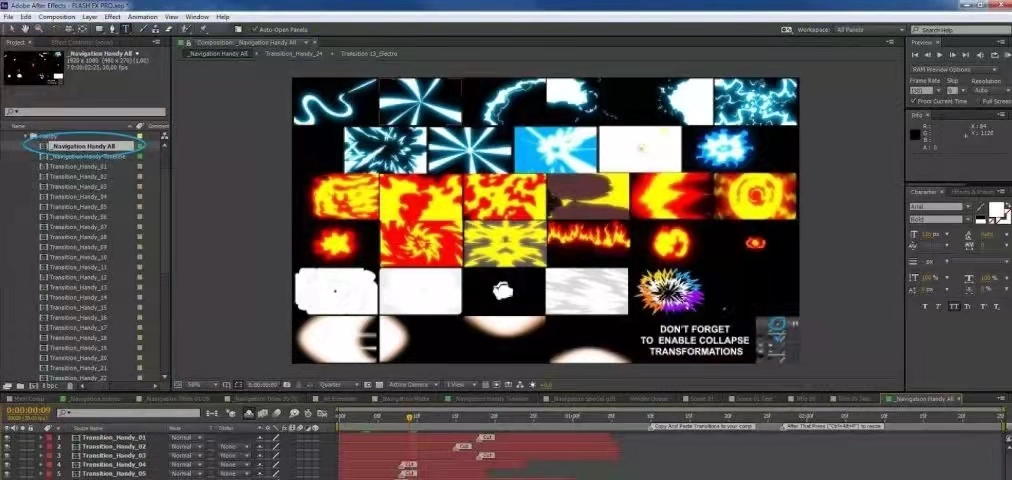Screen dimensions: 1012x480
Task: Click the Search Help field
Action: pyautogui.click(x=960, y=30)
